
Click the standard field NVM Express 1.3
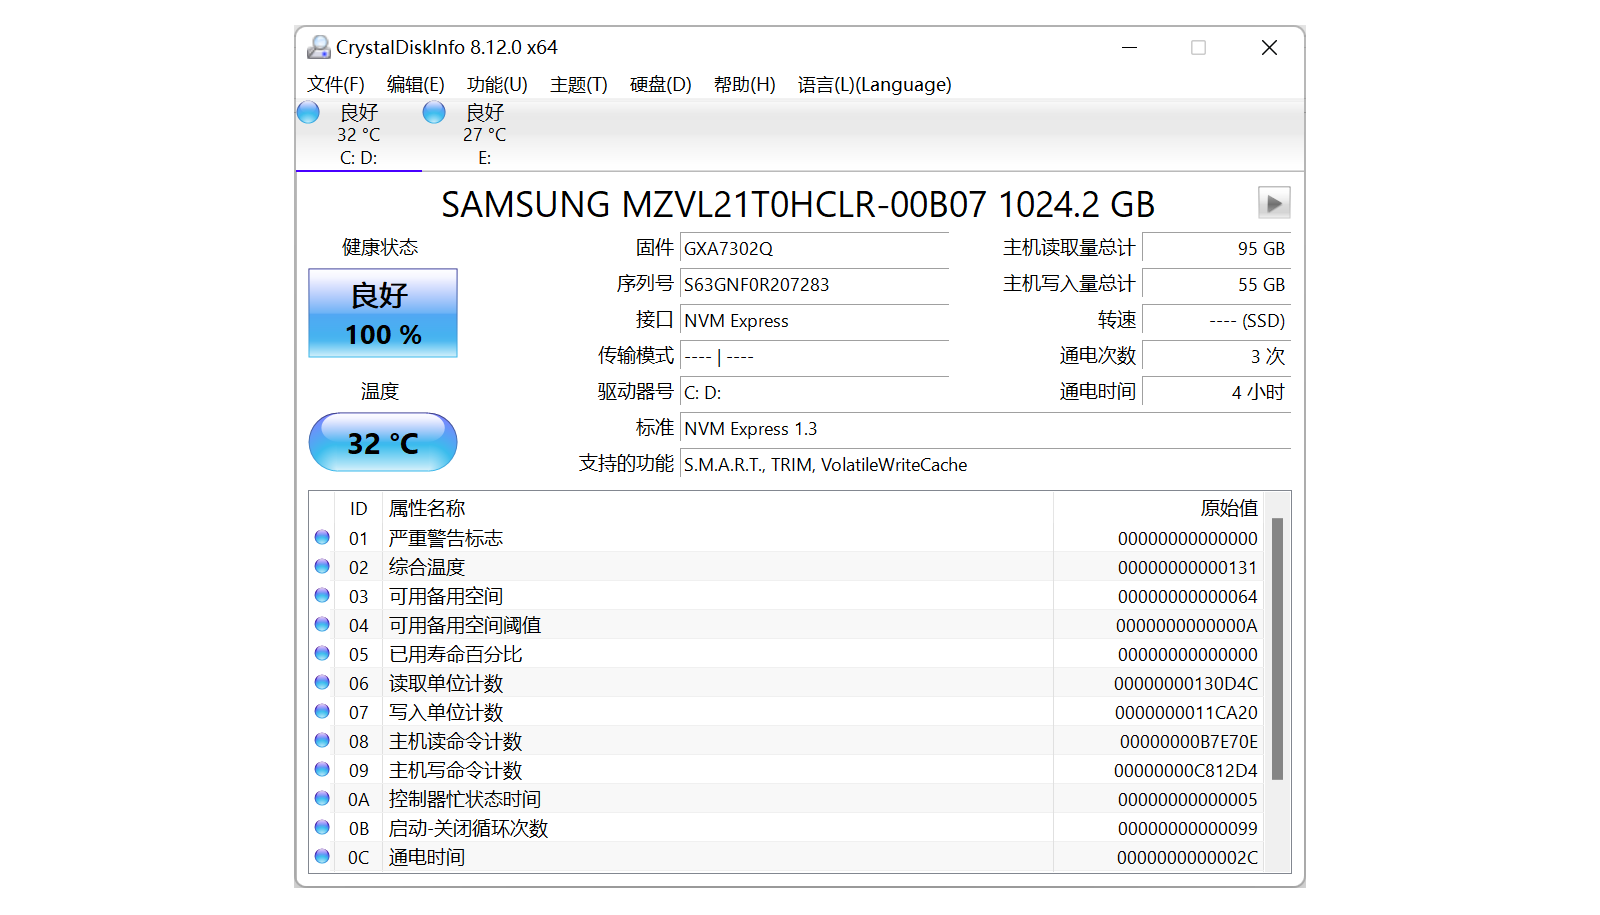tap(985, 428)
